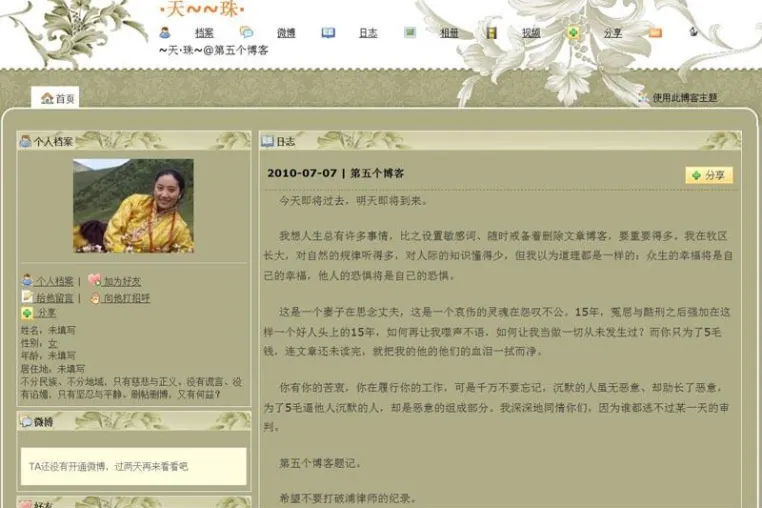Click the 女 gender link
This screenshot has width=762, height=508.
(x=52, y=343)
